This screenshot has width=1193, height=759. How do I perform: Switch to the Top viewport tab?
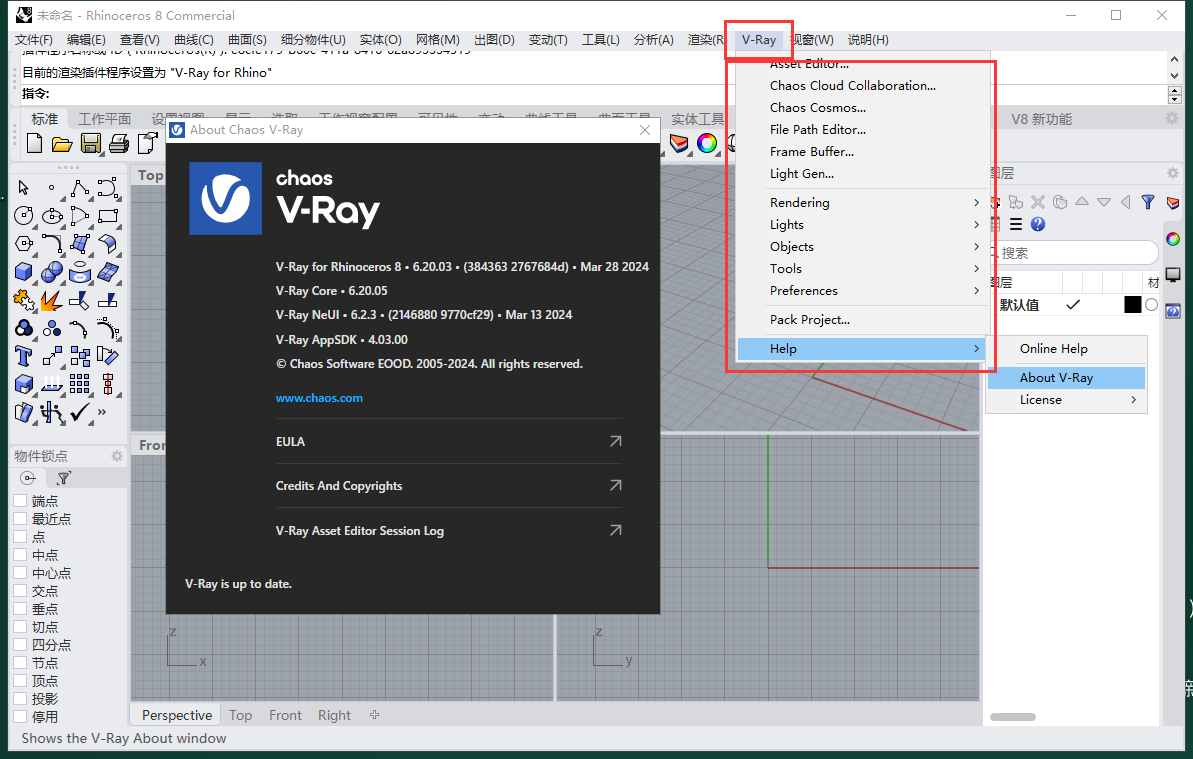point(240,714)
